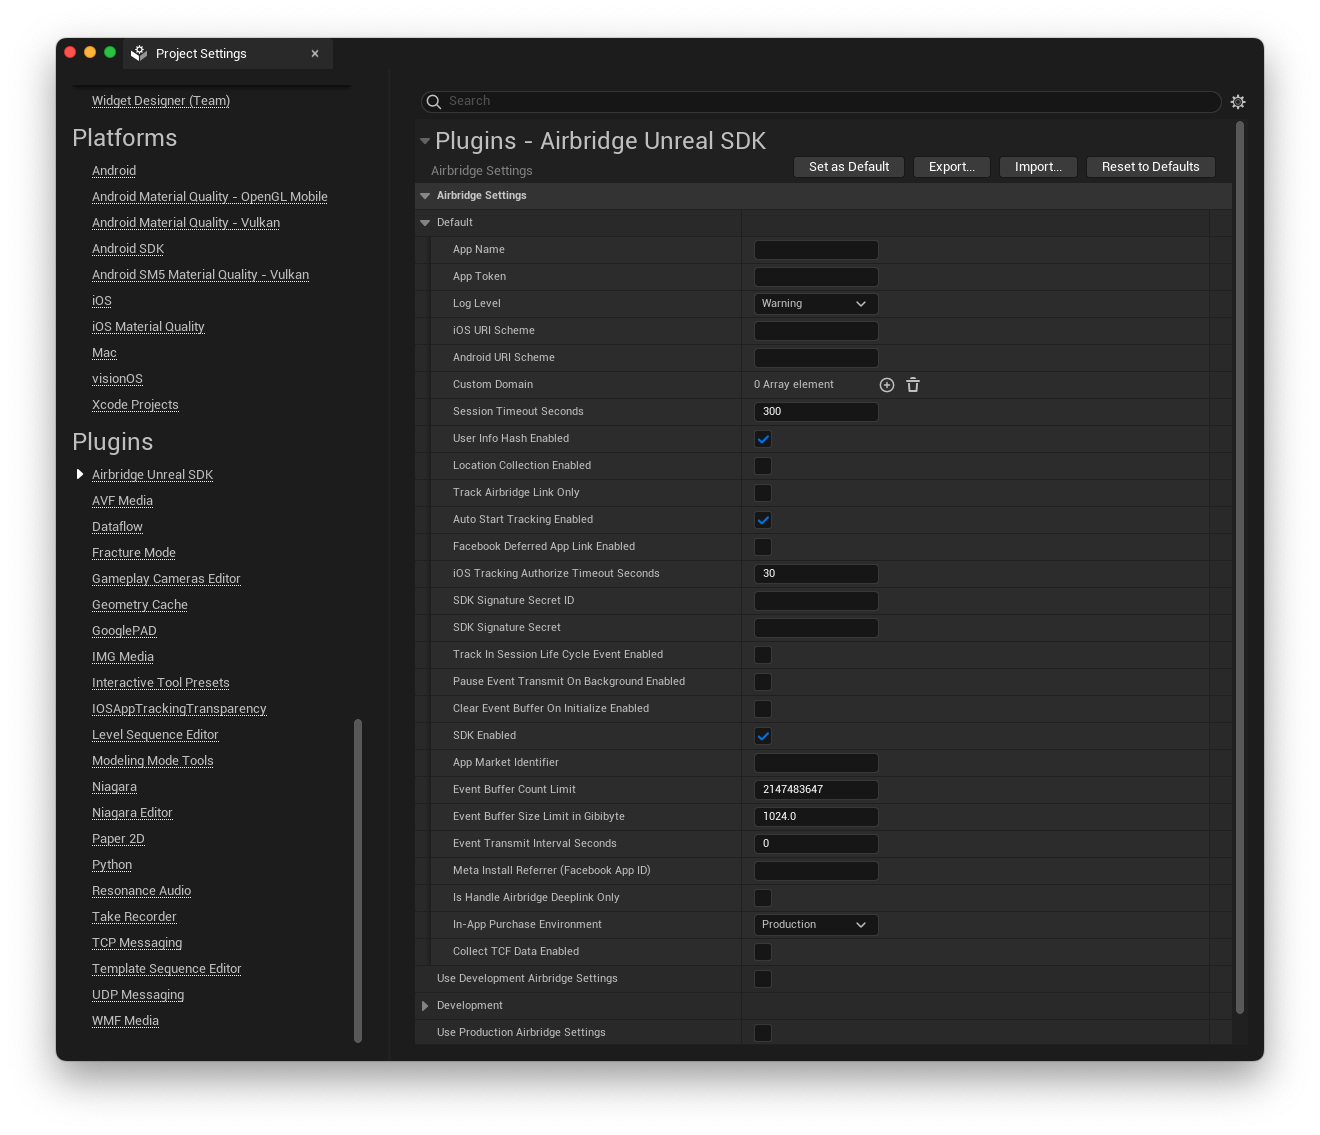The image size is (1320, 1135).
Task: Click Meta Install Referrer input field
Action: (816, 871)
